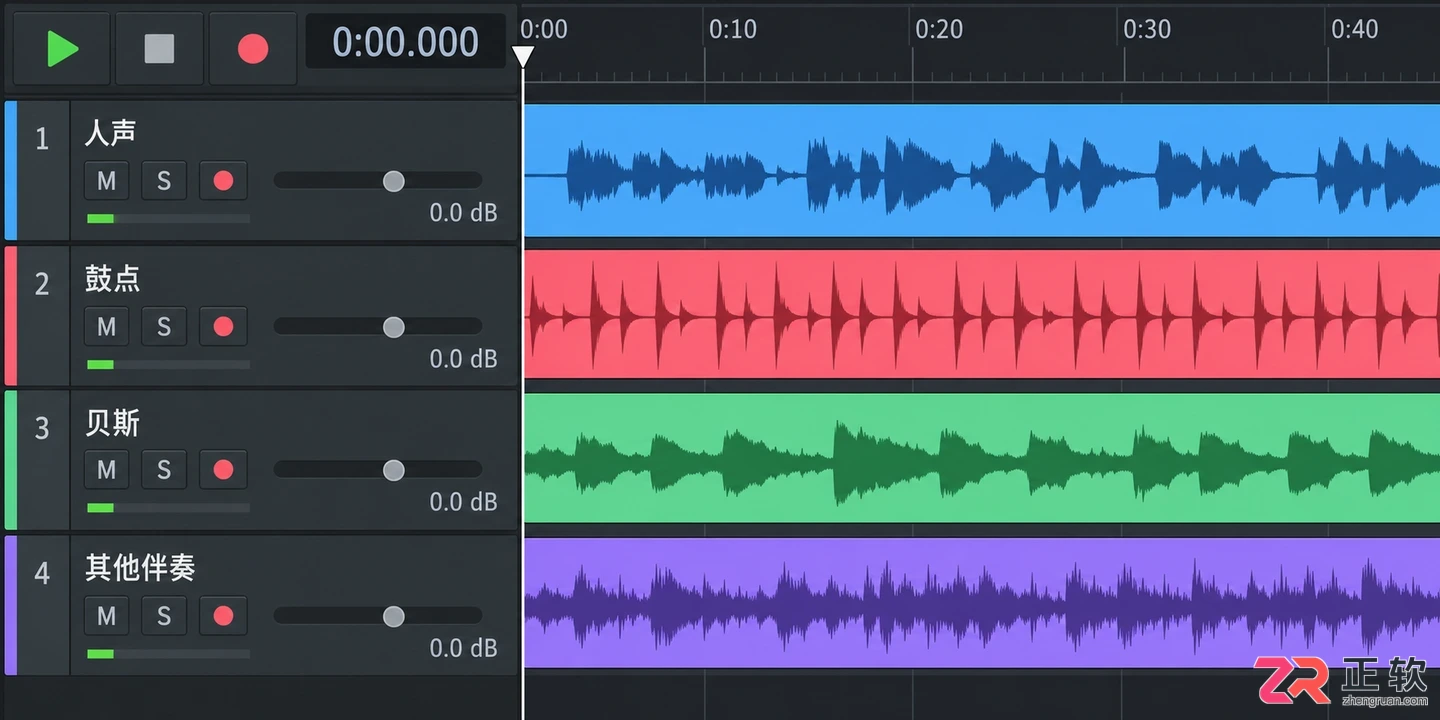Click the 0:20 mark on the timeline ruler
Viewport: 1440px width, 720px height.
coord(939,29)
